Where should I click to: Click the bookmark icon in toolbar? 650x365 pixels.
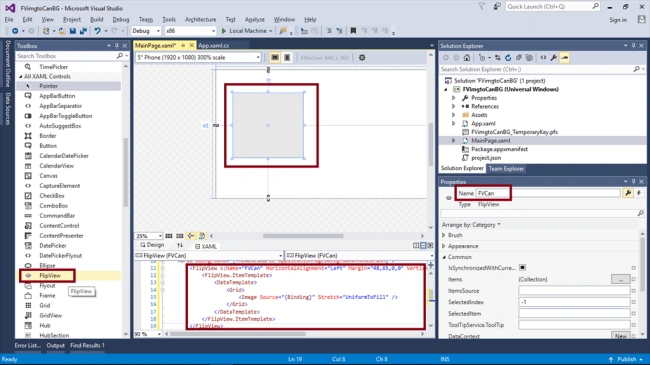pos(353,31)
